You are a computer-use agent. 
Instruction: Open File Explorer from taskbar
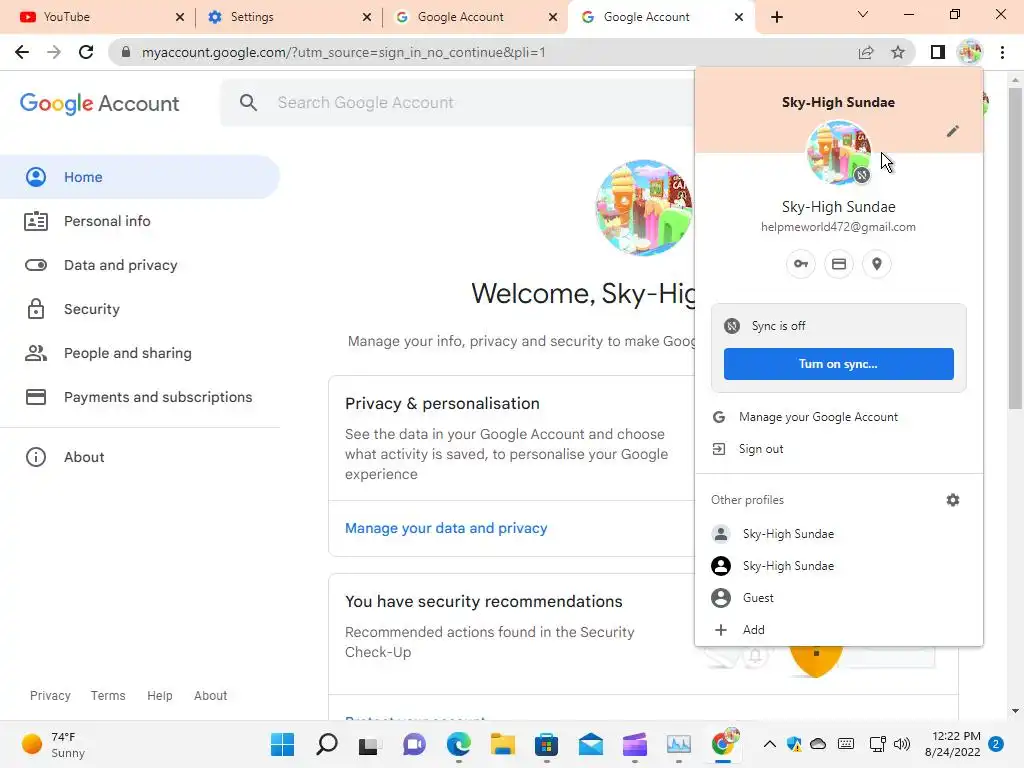[502, 744]
